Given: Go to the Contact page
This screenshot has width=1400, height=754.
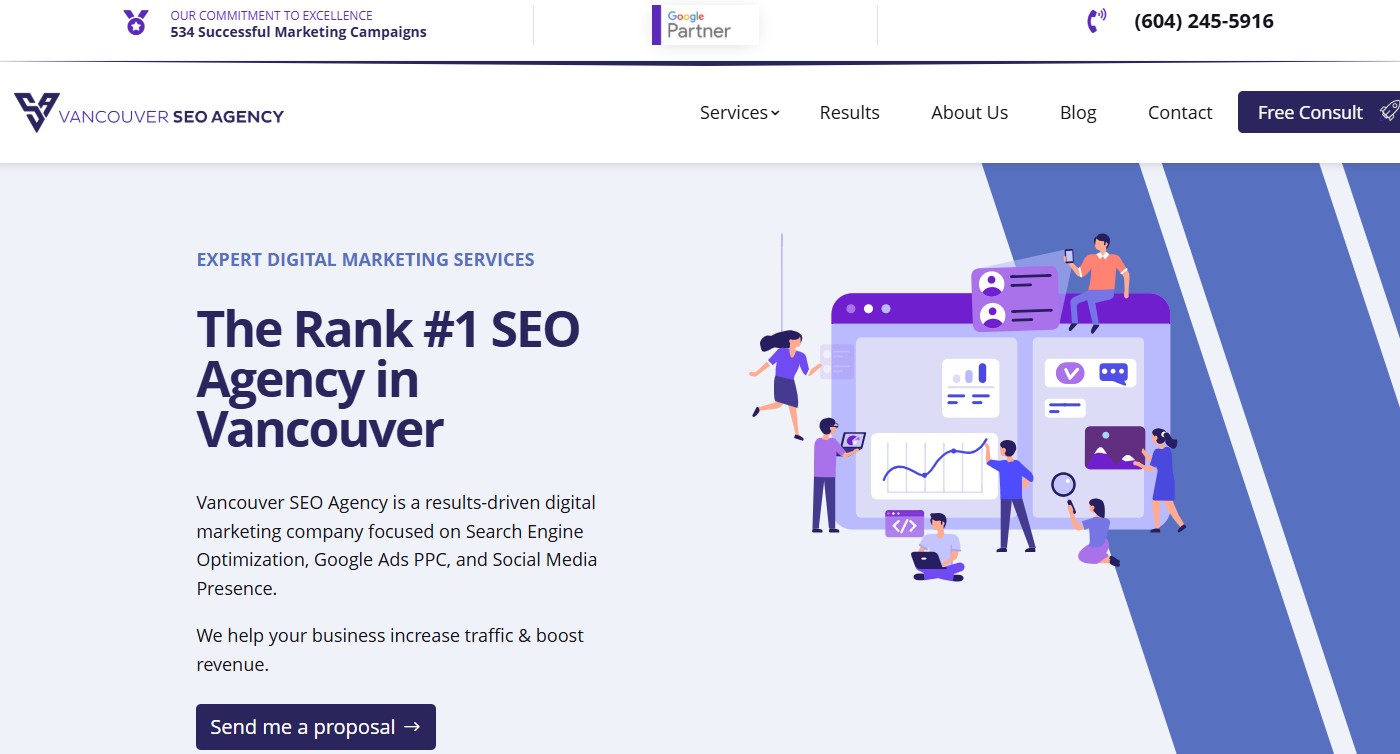Looking at the screenshot, I should pyautogui.click(x=1180, y=112).
